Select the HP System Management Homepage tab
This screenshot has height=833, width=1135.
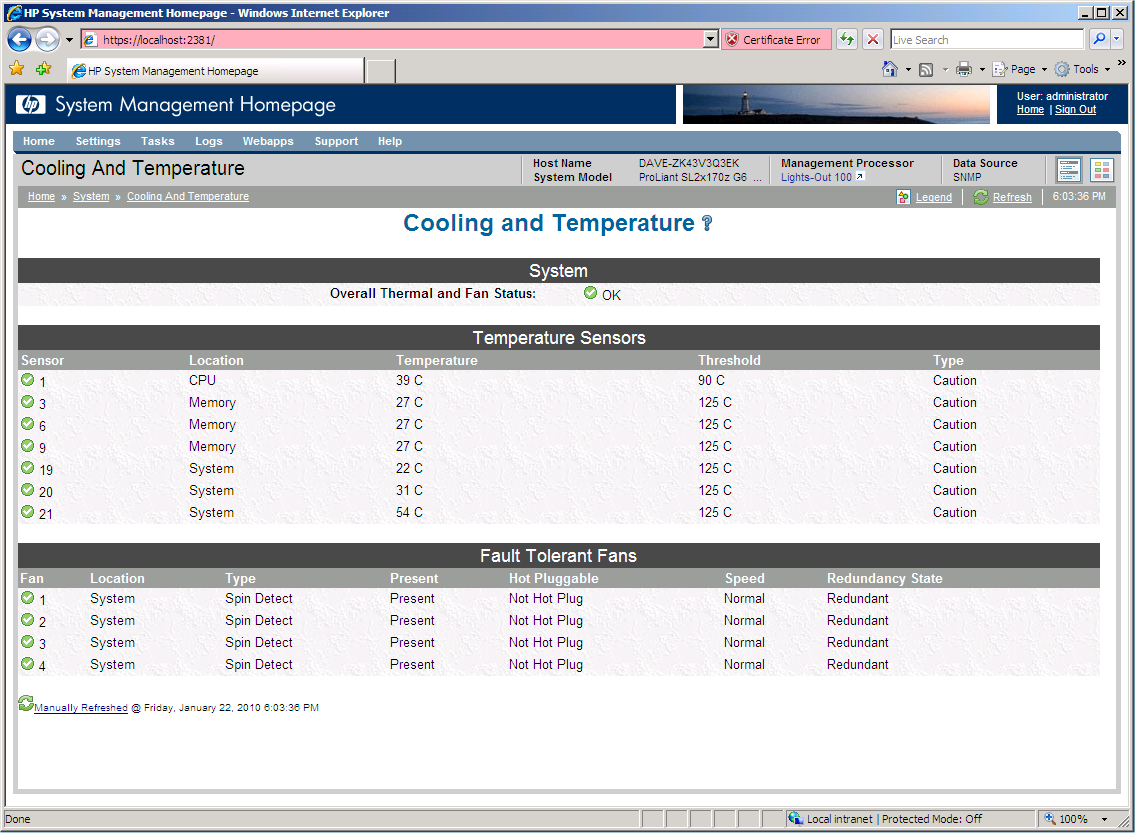point(216,71)
